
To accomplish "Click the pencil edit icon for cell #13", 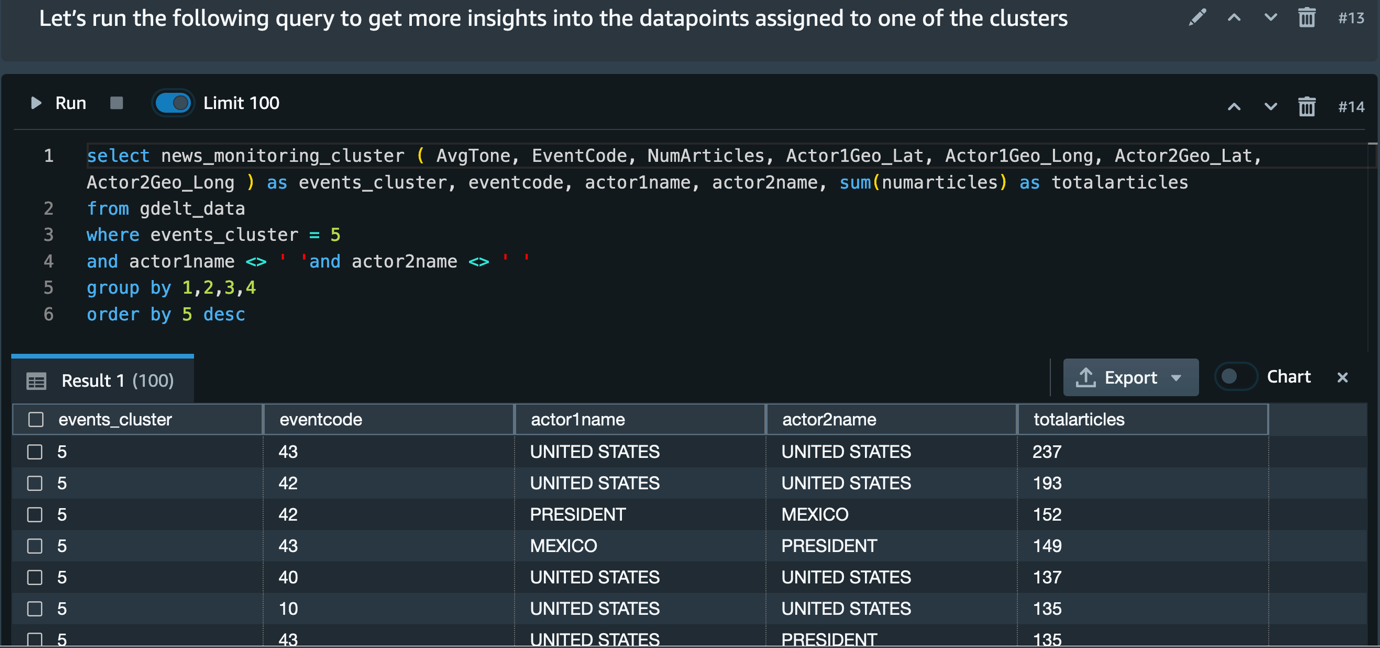I will click(x=1197, y=18).
